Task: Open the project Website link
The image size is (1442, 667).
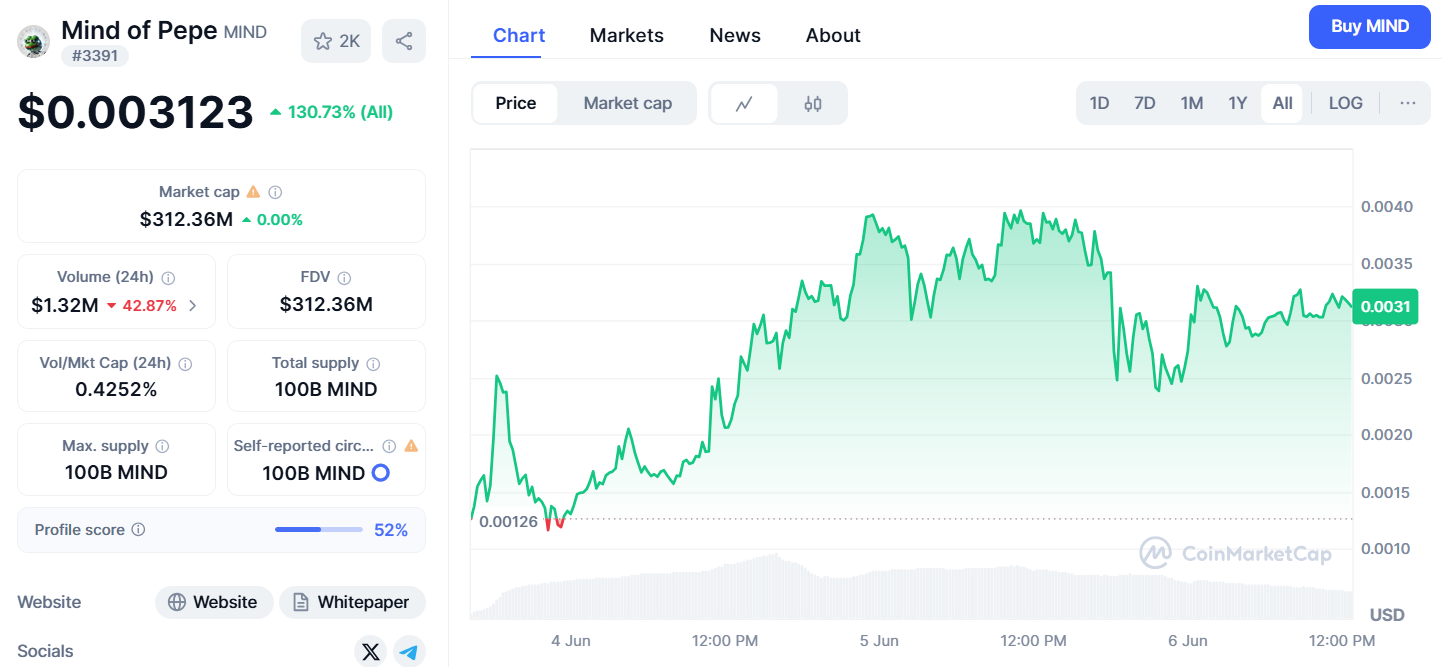Action: 214,602
